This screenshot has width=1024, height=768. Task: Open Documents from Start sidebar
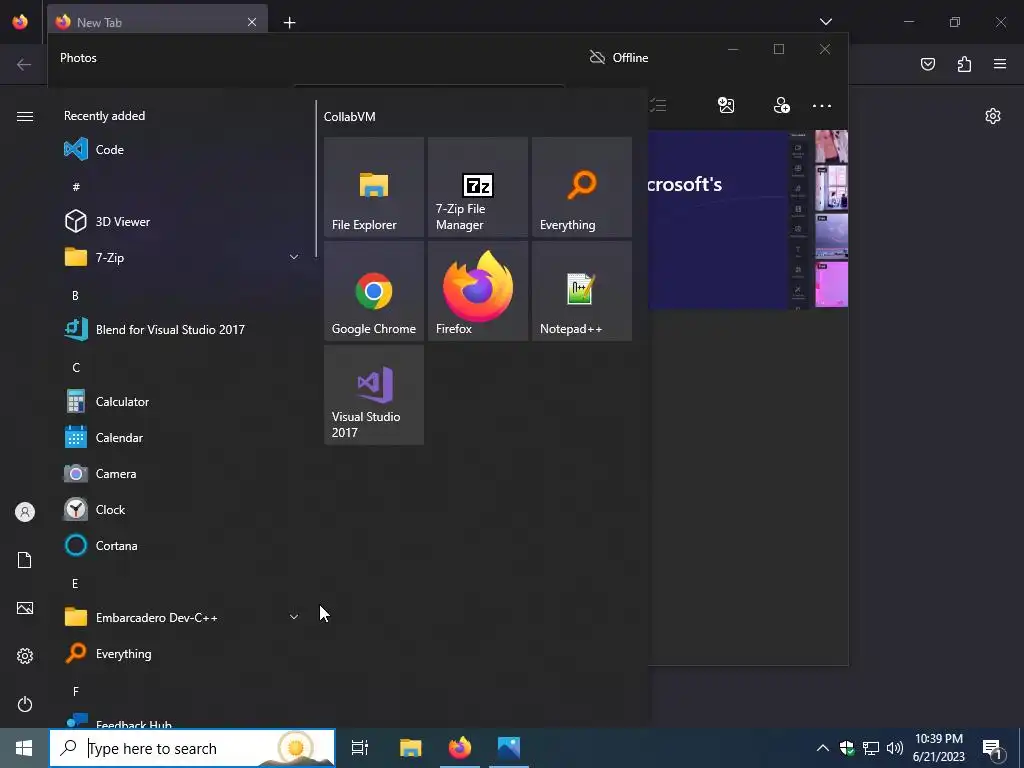pos(25,560)
